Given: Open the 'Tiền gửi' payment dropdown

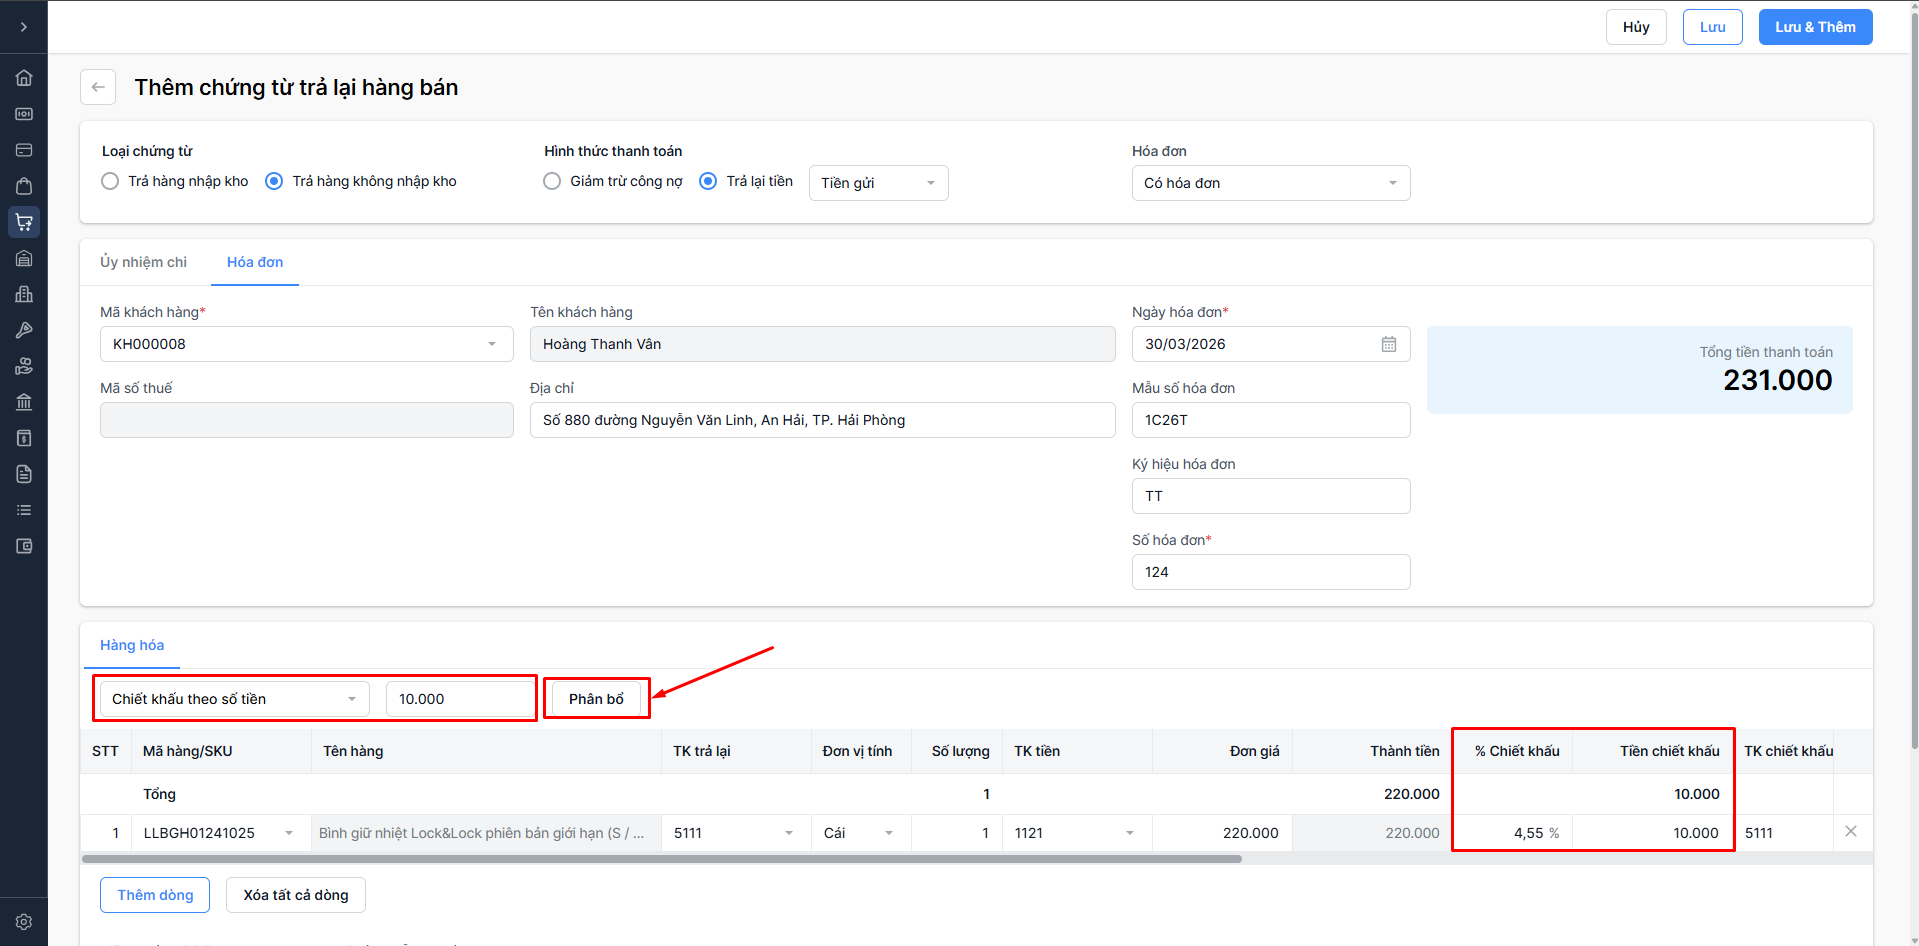Looking at the screenshot, I should pyautogui.click(x=878, y=183).
